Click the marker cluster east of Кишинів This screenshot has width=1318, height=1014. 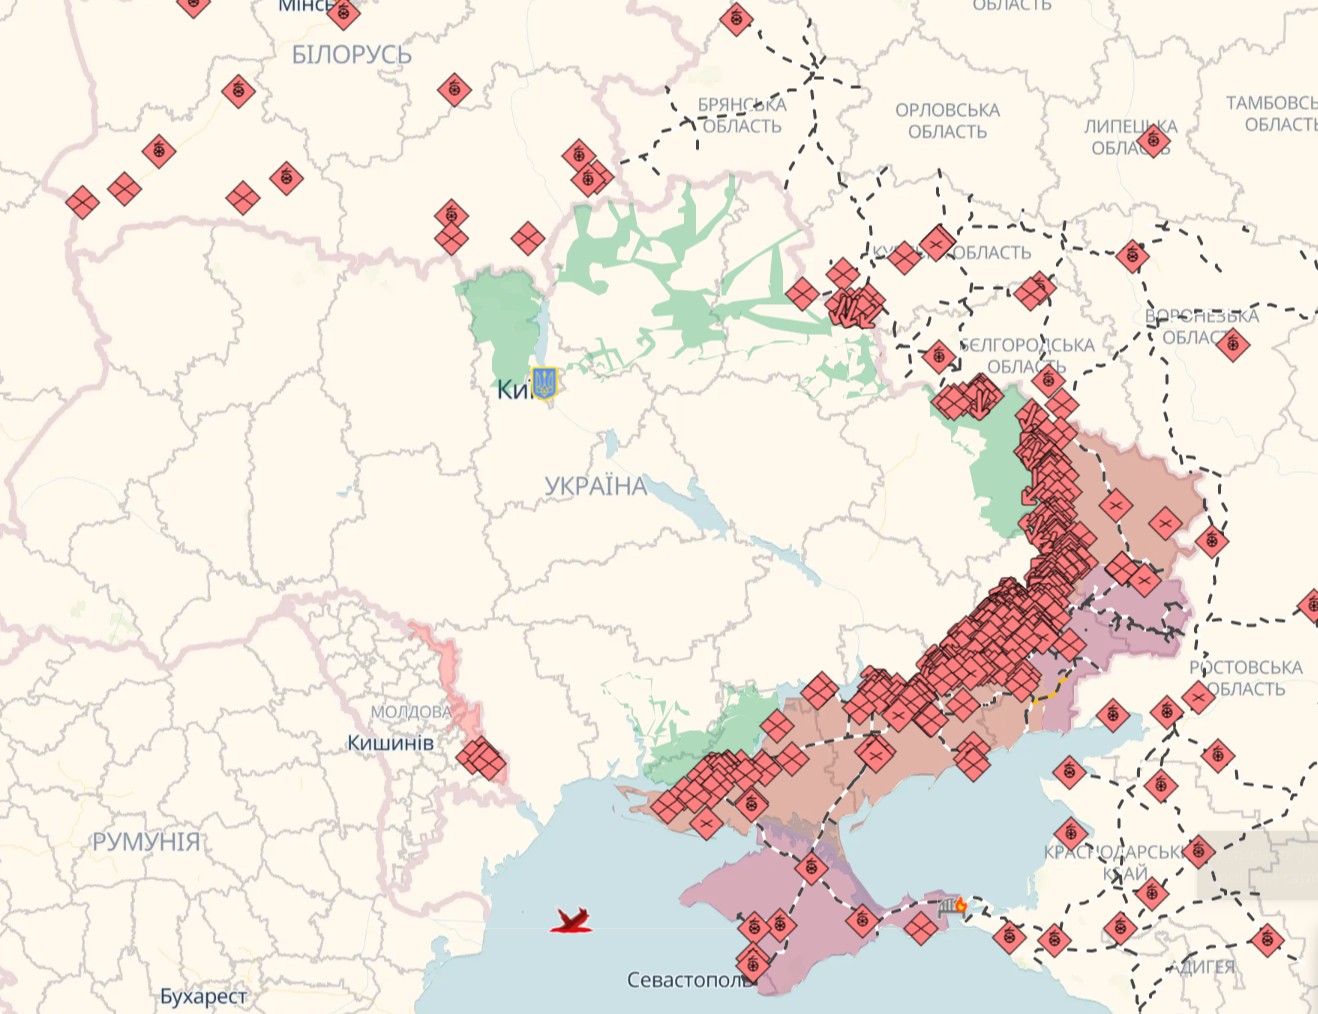(x=481, y=759)
